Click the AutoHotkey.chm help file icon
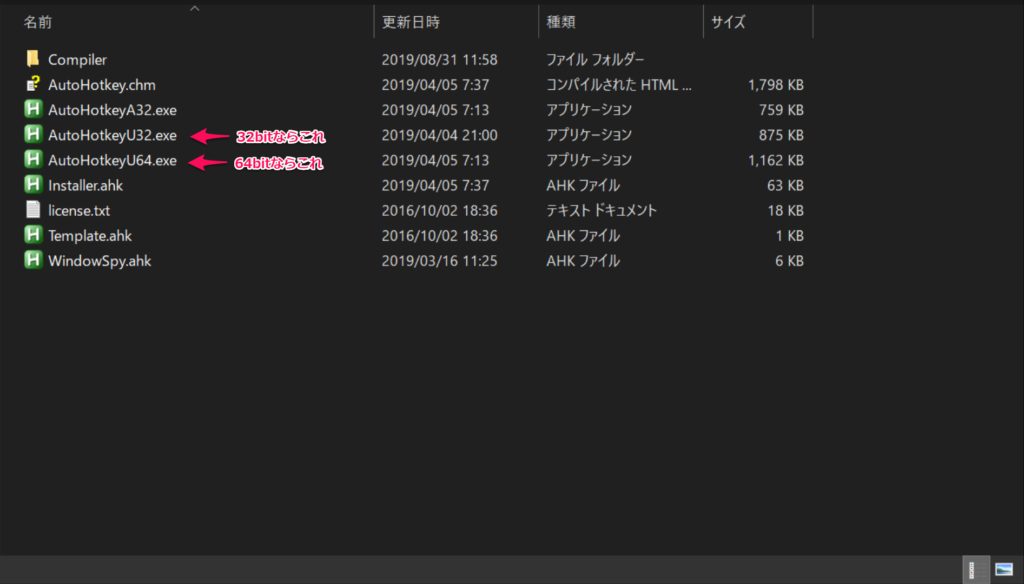 click(x=33, y=85)
